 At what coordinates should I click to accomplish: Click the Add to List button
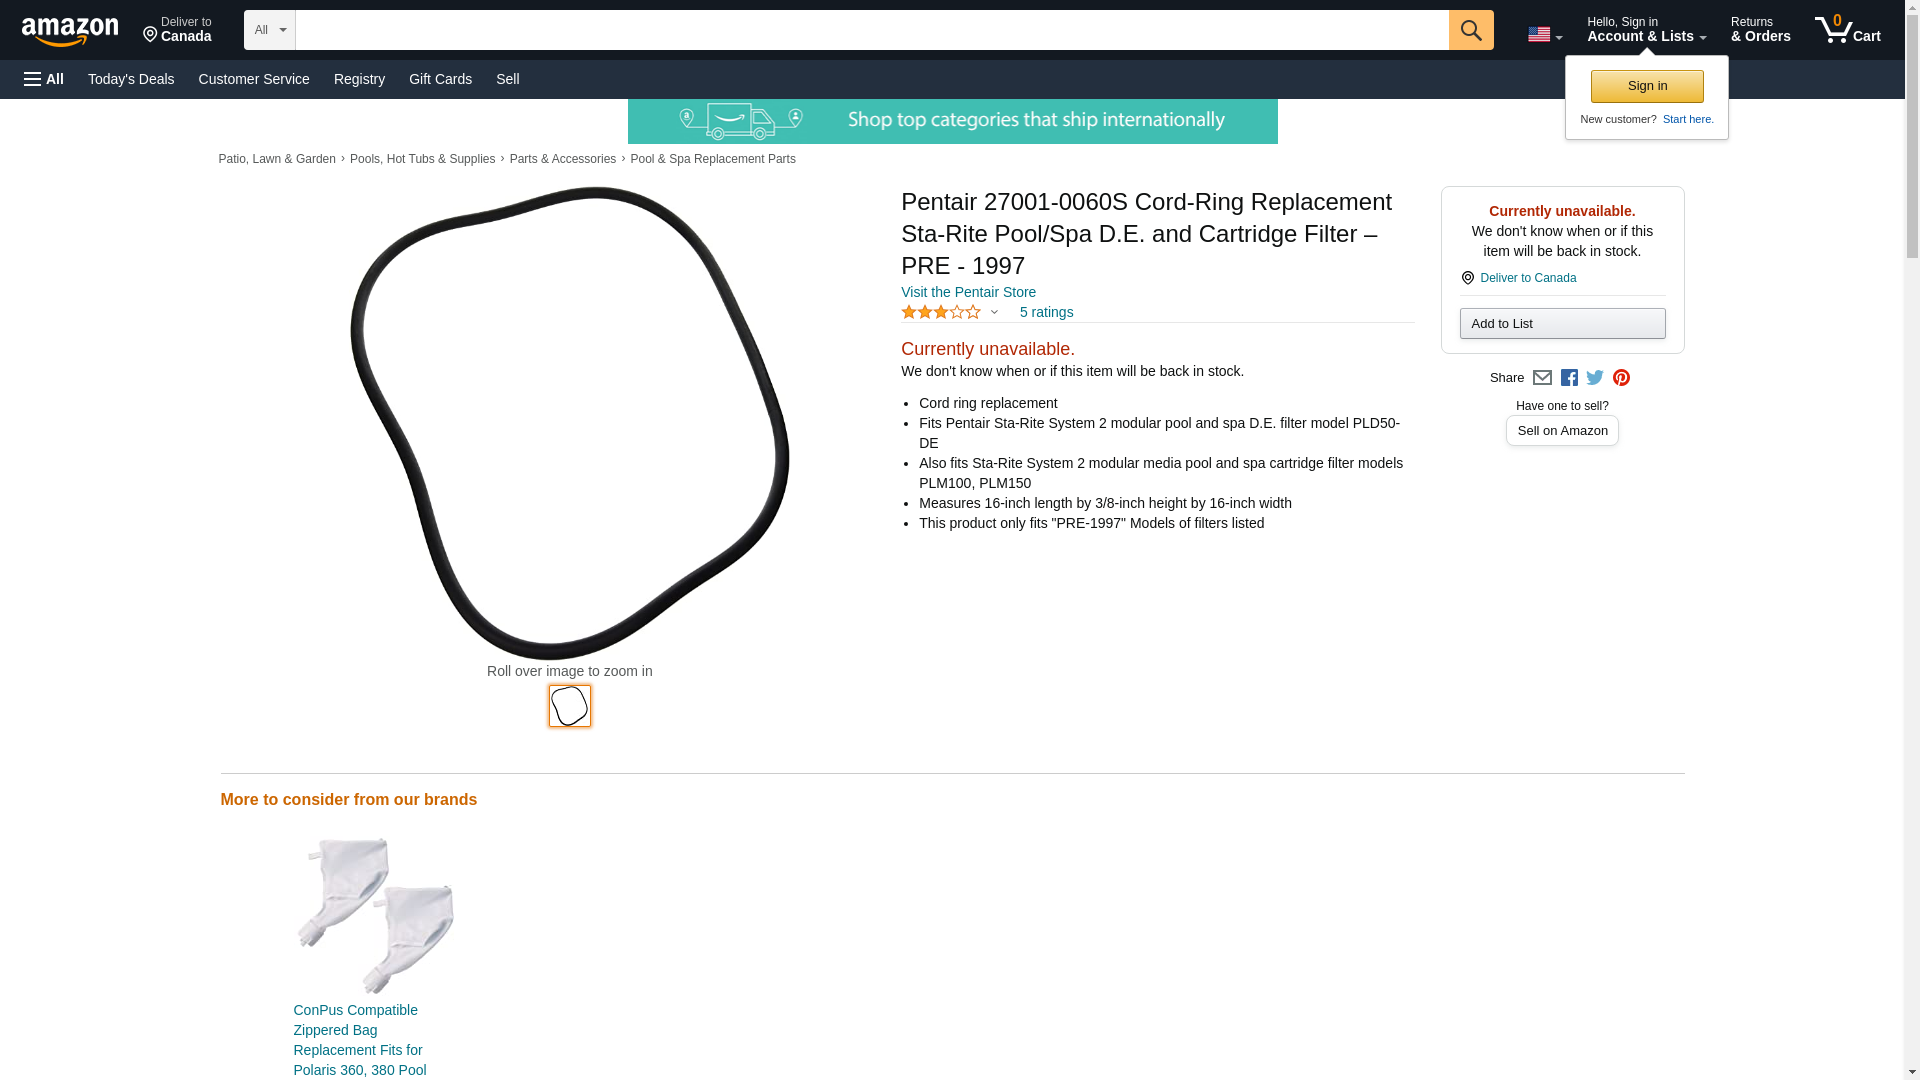point(1562,323)
